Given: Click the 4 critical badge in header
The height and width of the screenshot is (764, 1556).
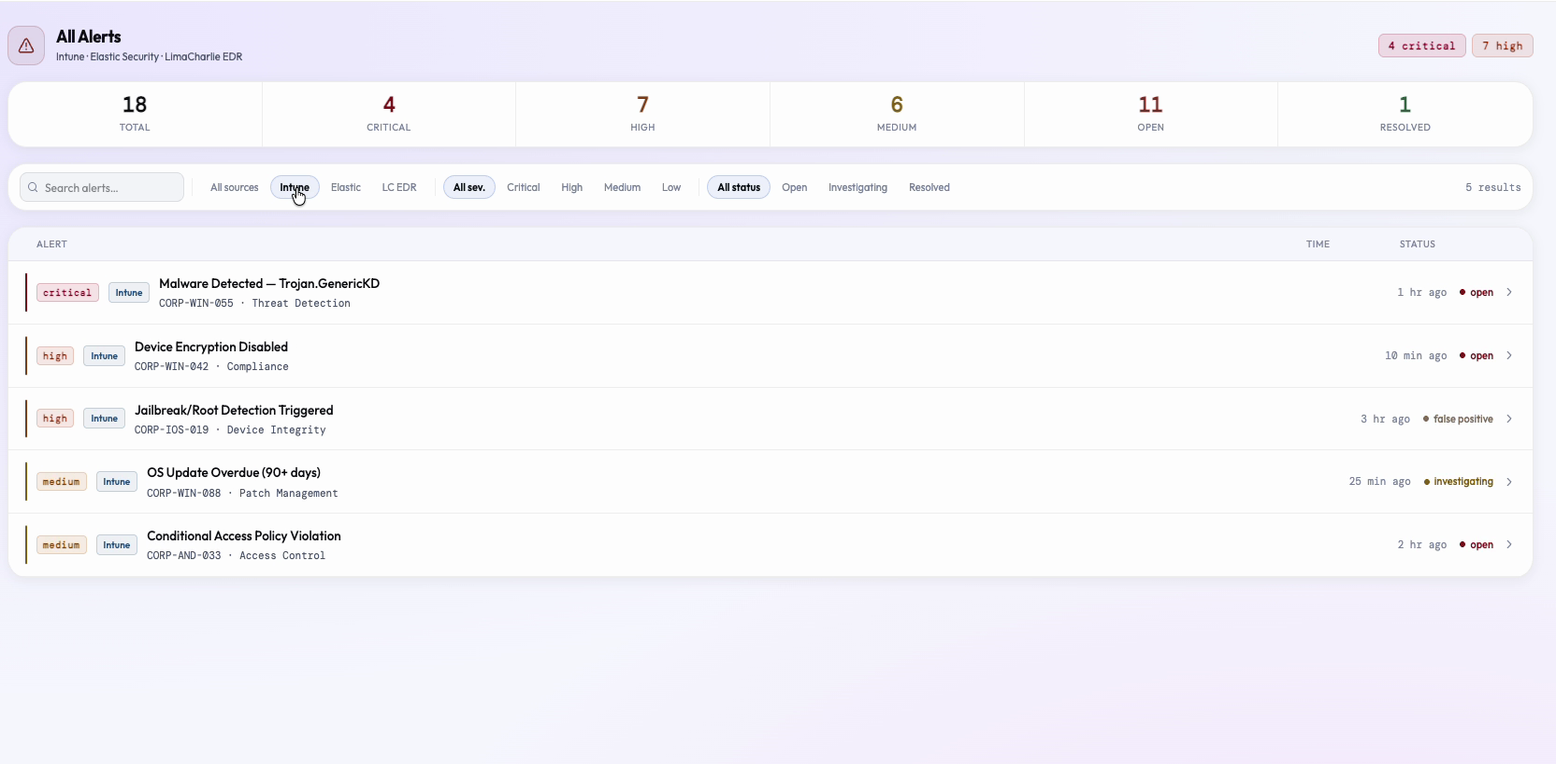Looking at the screenshot, I should pyautogui.click(x=1421, y=46).
